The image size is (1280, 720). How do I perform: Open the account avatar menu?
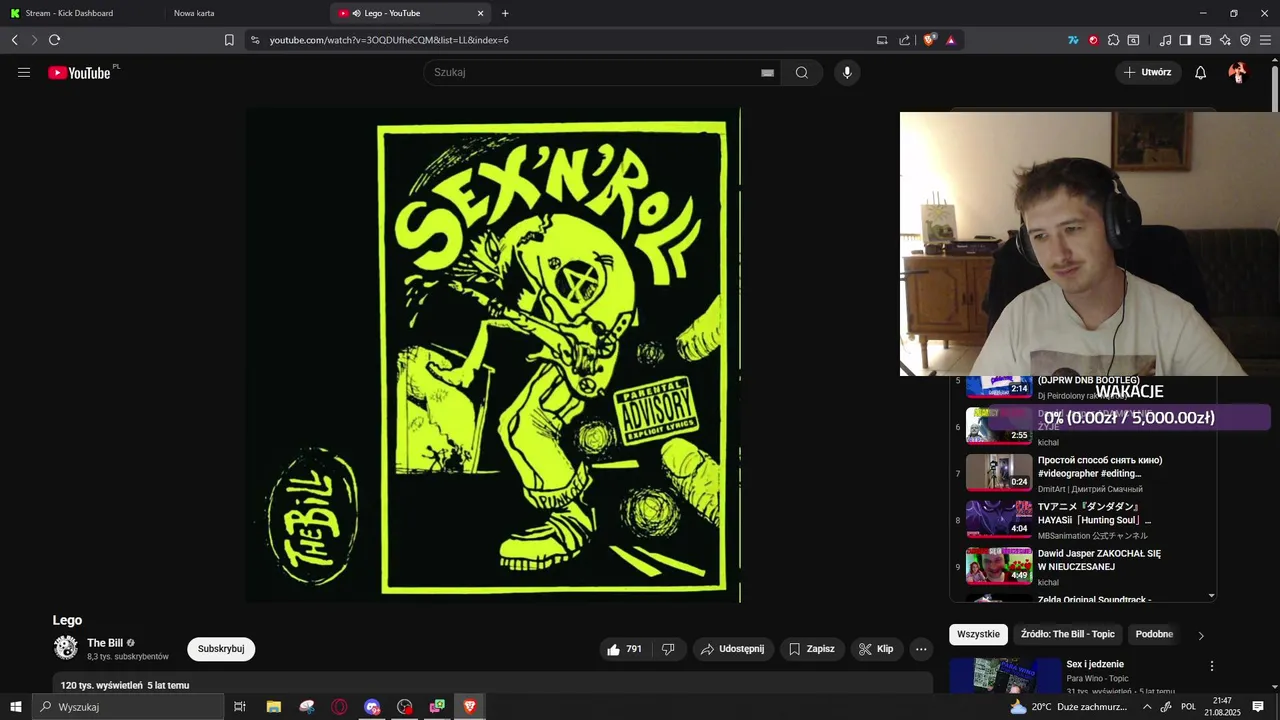(x=1237, y=72)
